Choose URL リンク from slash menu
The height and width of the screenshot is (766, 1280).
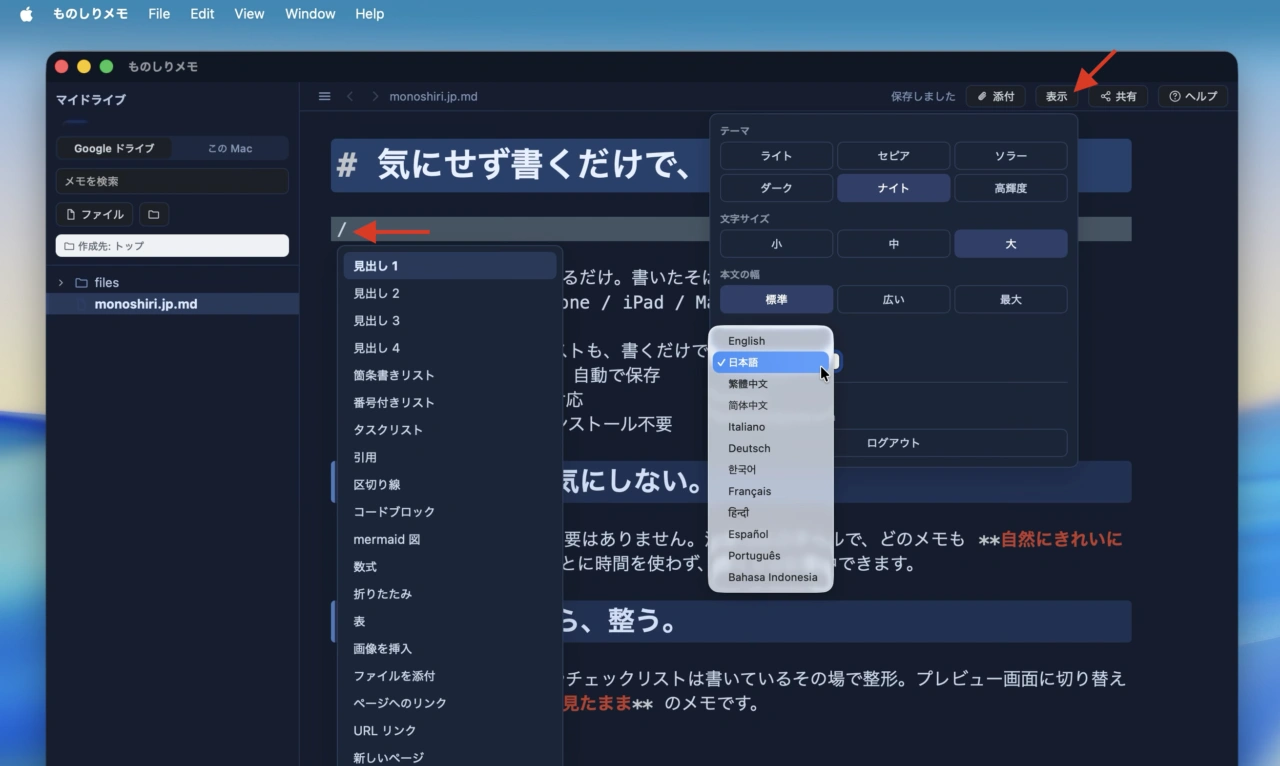450,730
